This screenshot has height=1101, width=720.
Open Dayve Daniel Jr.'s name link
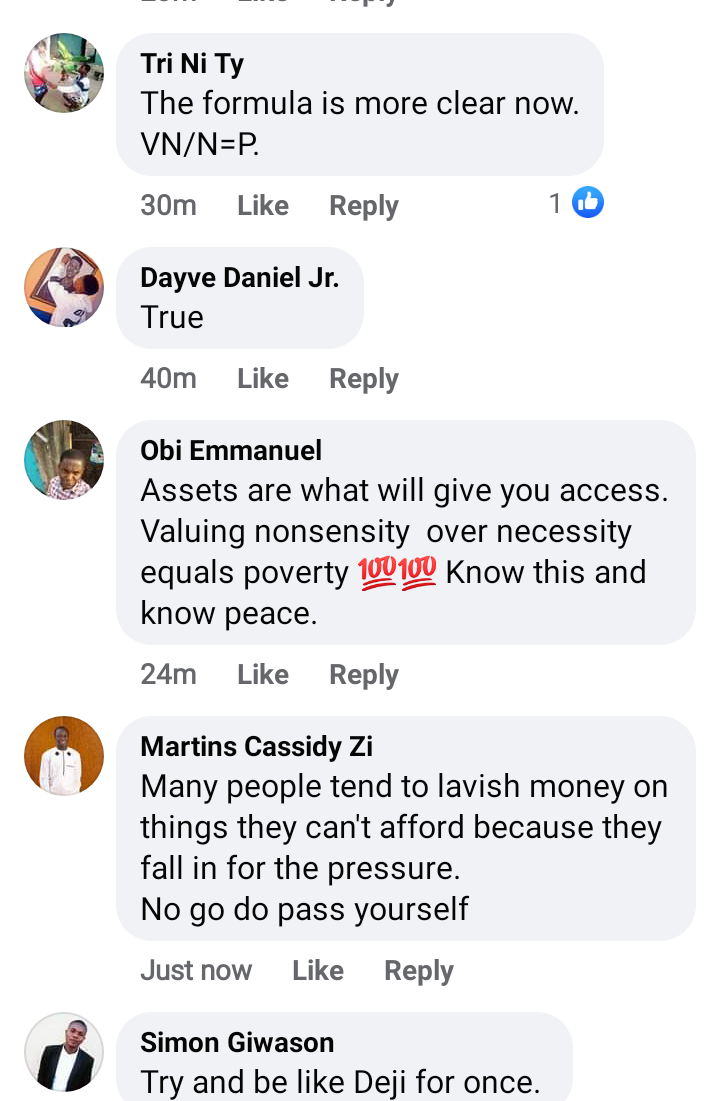click(x=240, y=279)
